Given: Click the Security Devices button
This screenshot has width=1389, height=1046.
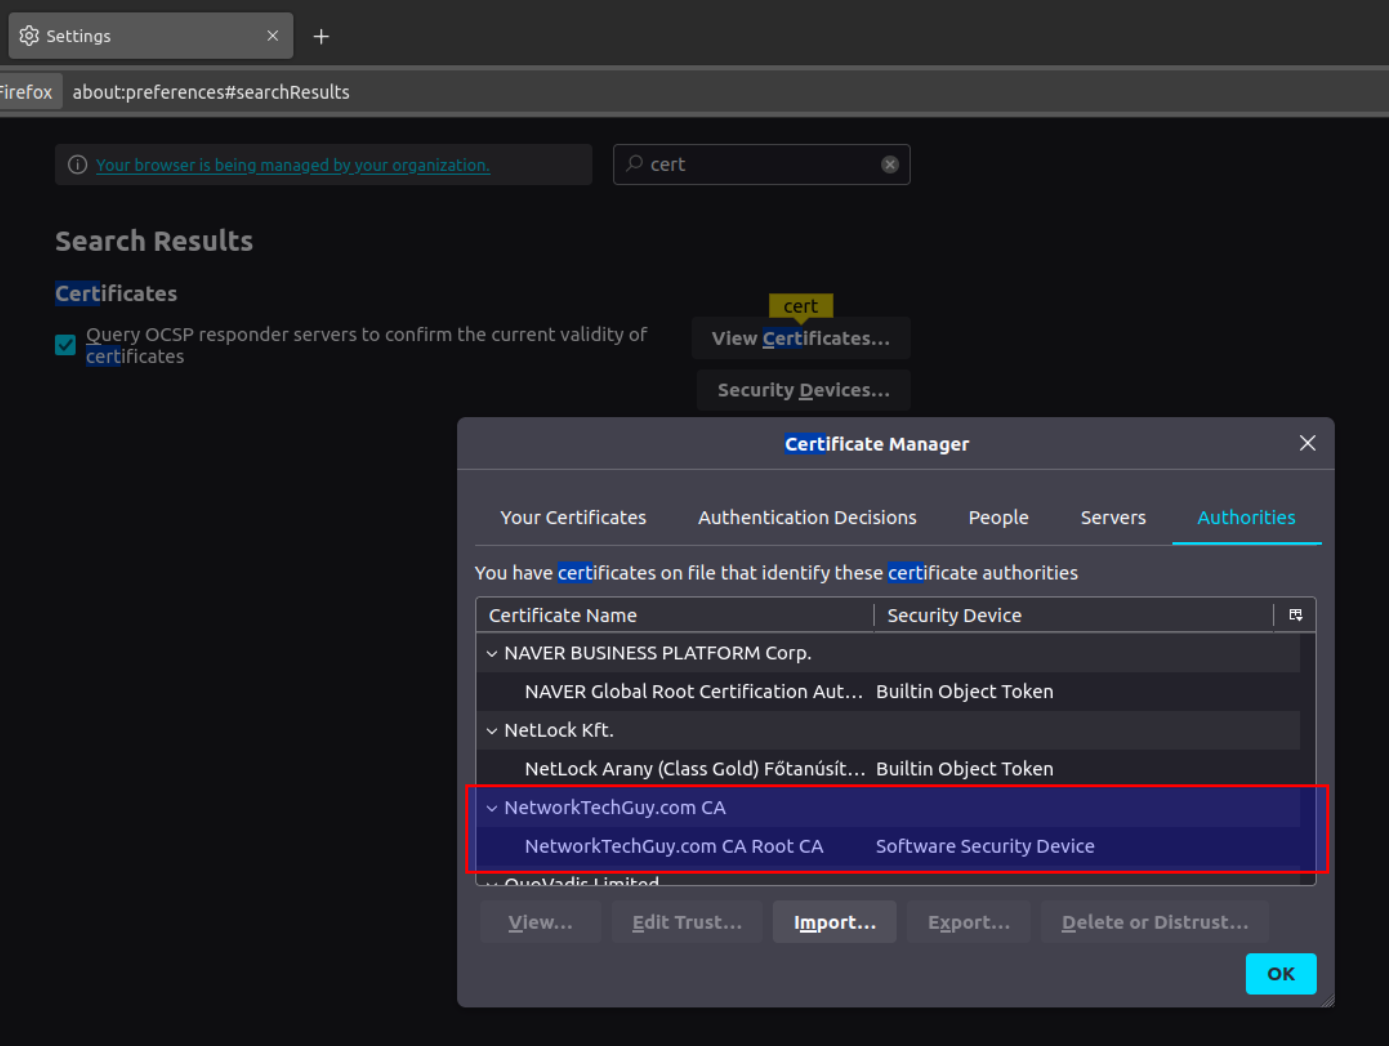Looking at the screenshot, I should (803, 390).
